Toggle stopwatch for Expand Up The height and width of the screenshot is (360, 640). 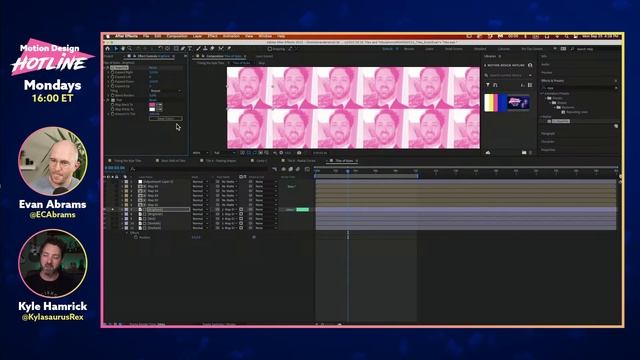click(112, 86)
